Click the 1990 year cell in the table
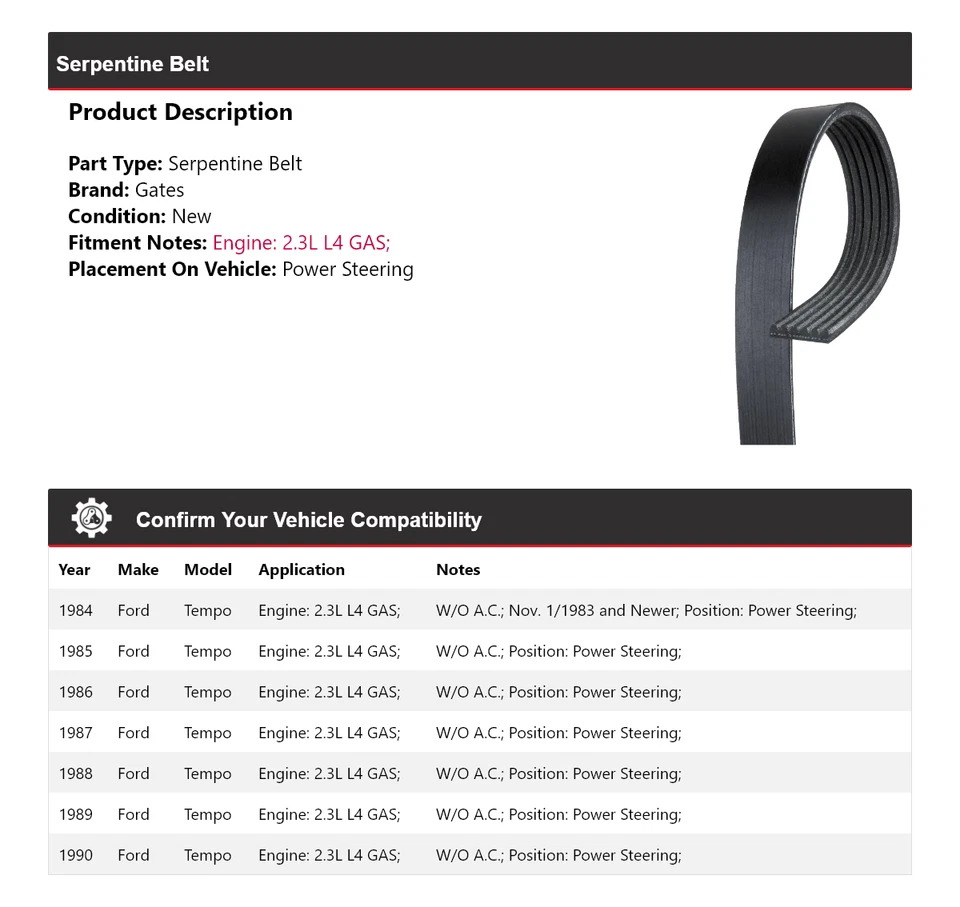Image resolution: width=960 pixels, height=907 pixels. click(75, 855)
